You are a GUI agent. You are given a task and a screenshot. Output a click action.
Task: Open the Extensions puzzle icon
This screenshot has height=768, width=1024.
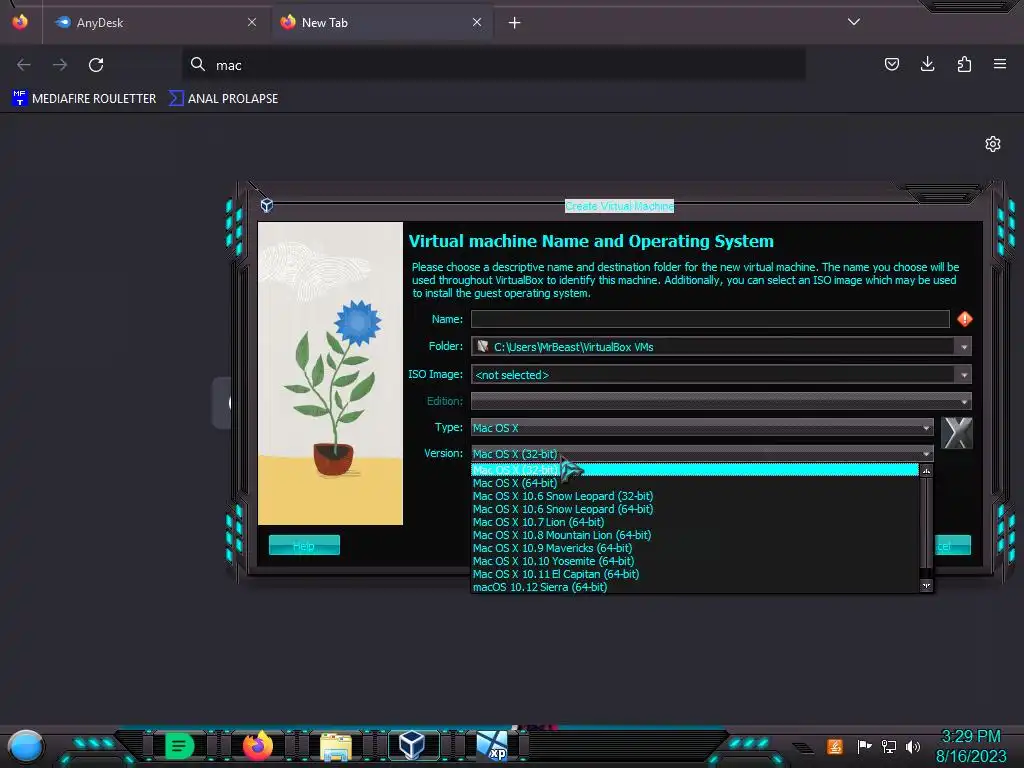(x=964, y=64)
